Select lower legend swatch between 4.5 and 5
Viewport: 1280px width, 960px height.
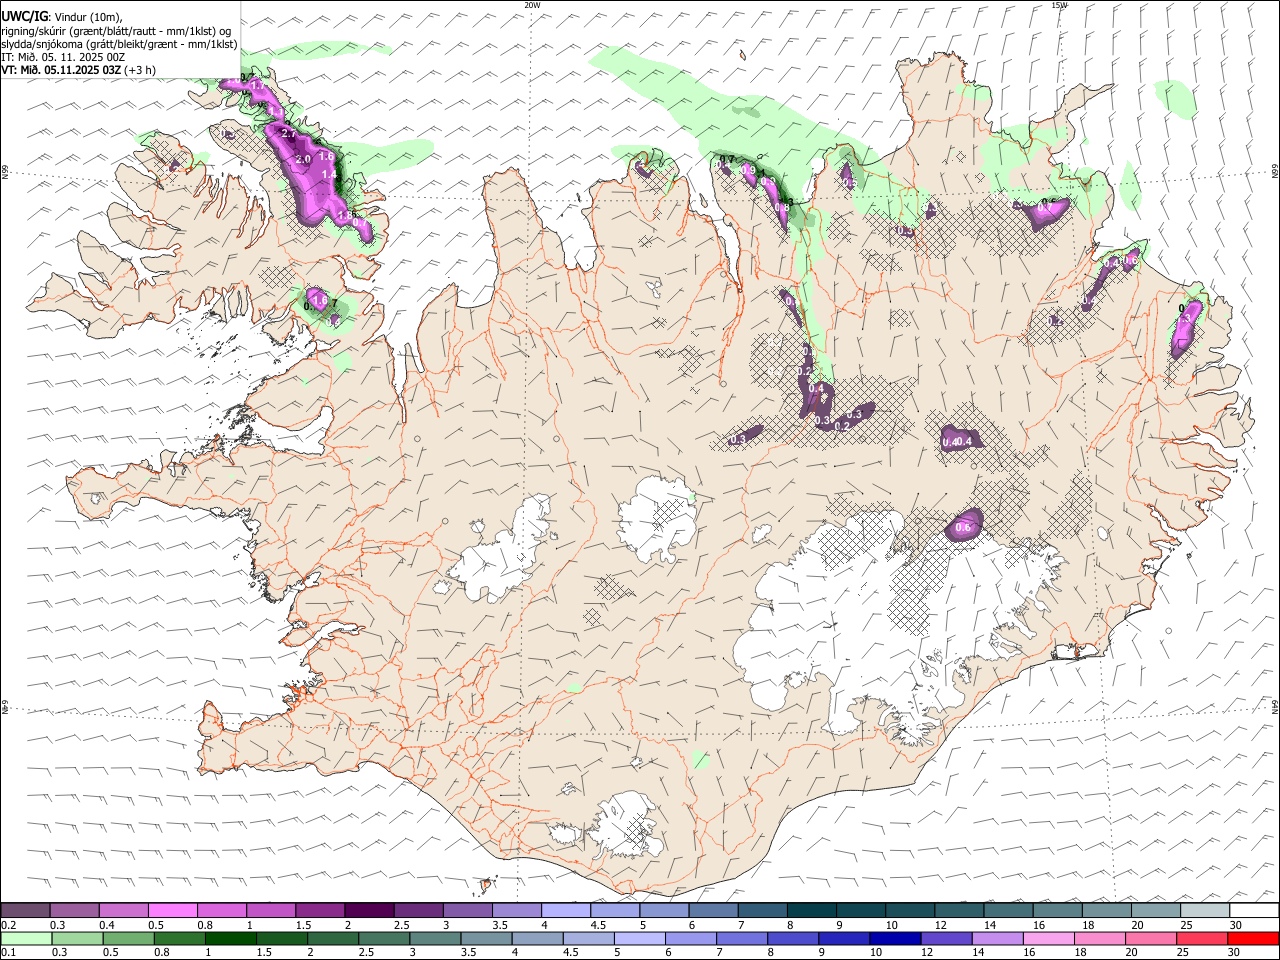[x=589, y=938]
